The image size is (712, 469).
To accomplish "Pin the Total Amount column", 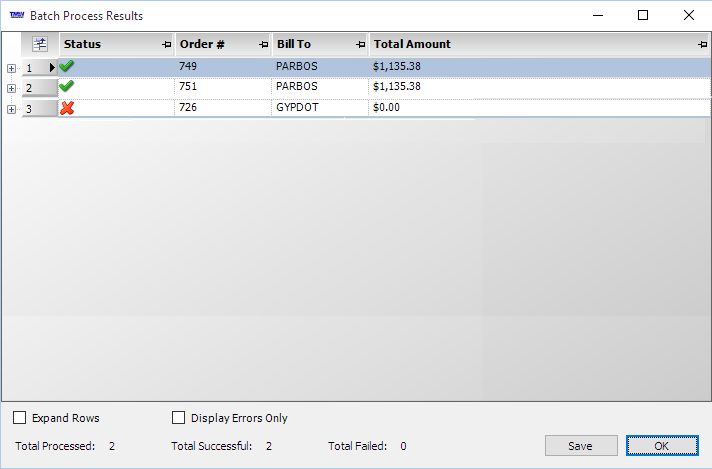I will (x=702, y=45).
